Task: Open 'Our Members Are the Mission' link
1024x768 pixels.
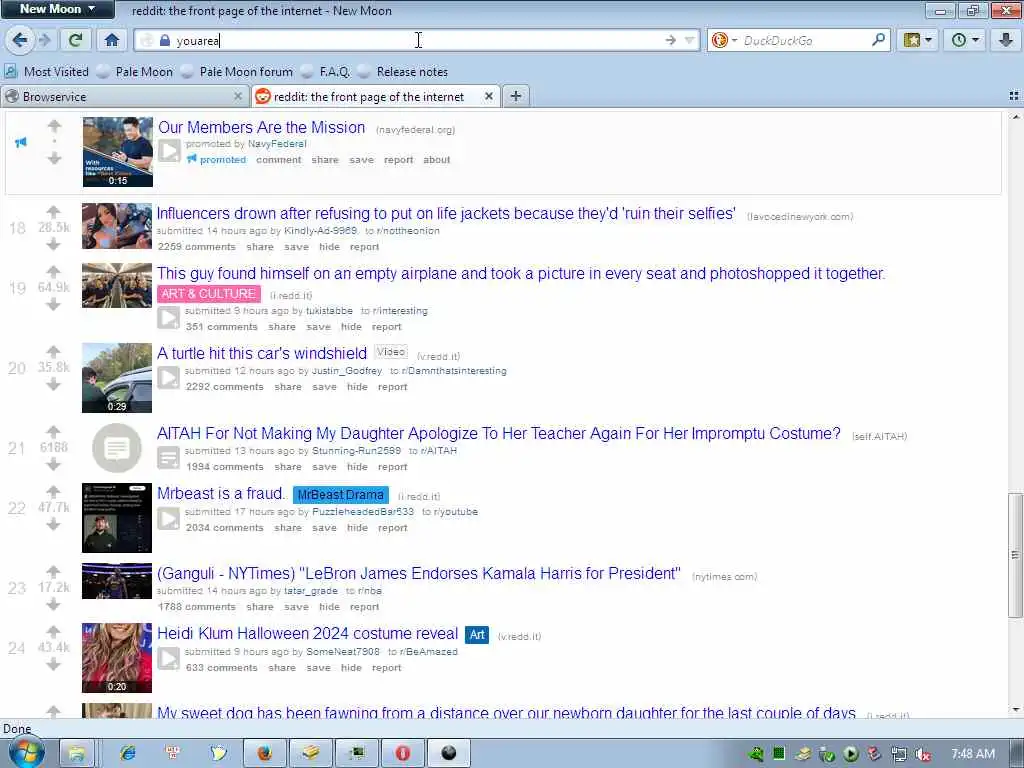Action: [x=262, y=127]
